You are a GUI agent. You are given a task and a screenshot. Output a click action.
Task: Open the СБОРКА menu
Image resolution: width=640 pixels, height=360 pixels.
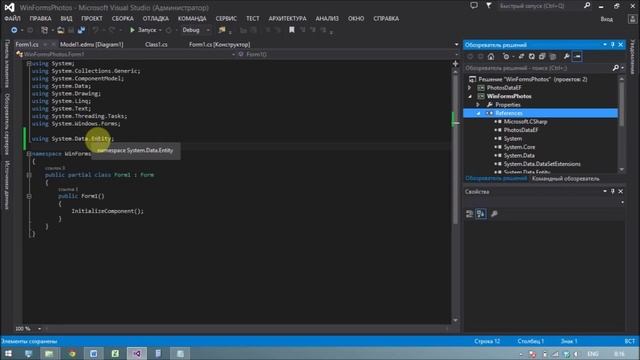(122, 18)
